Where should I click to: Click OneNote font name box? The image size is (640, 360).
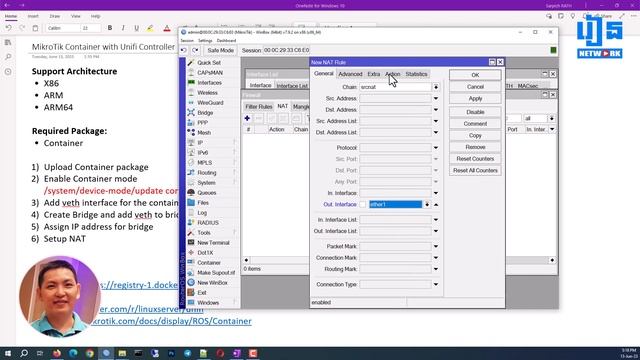[x=63, y=28]
